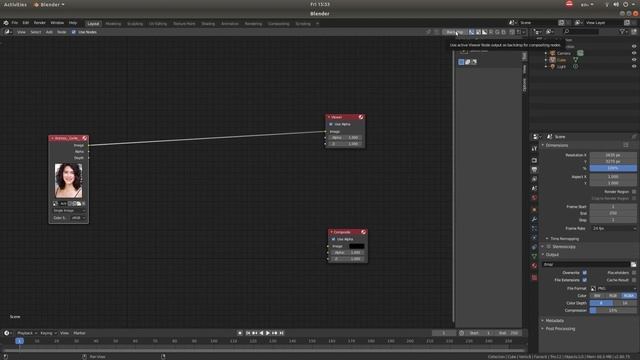Switch to the Layout workspace tab
Screen dimensions: 640x360
[93, 24]
